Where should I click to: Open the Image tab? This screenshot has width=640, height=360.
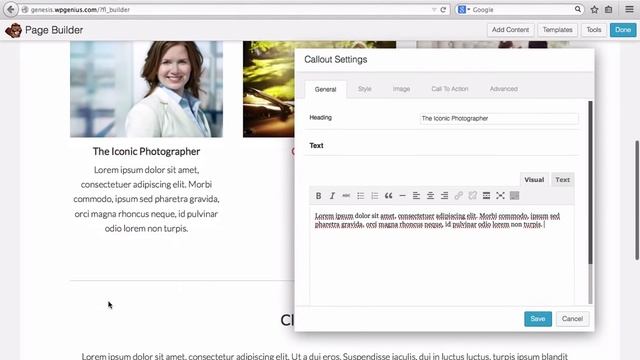coord(401,89)
